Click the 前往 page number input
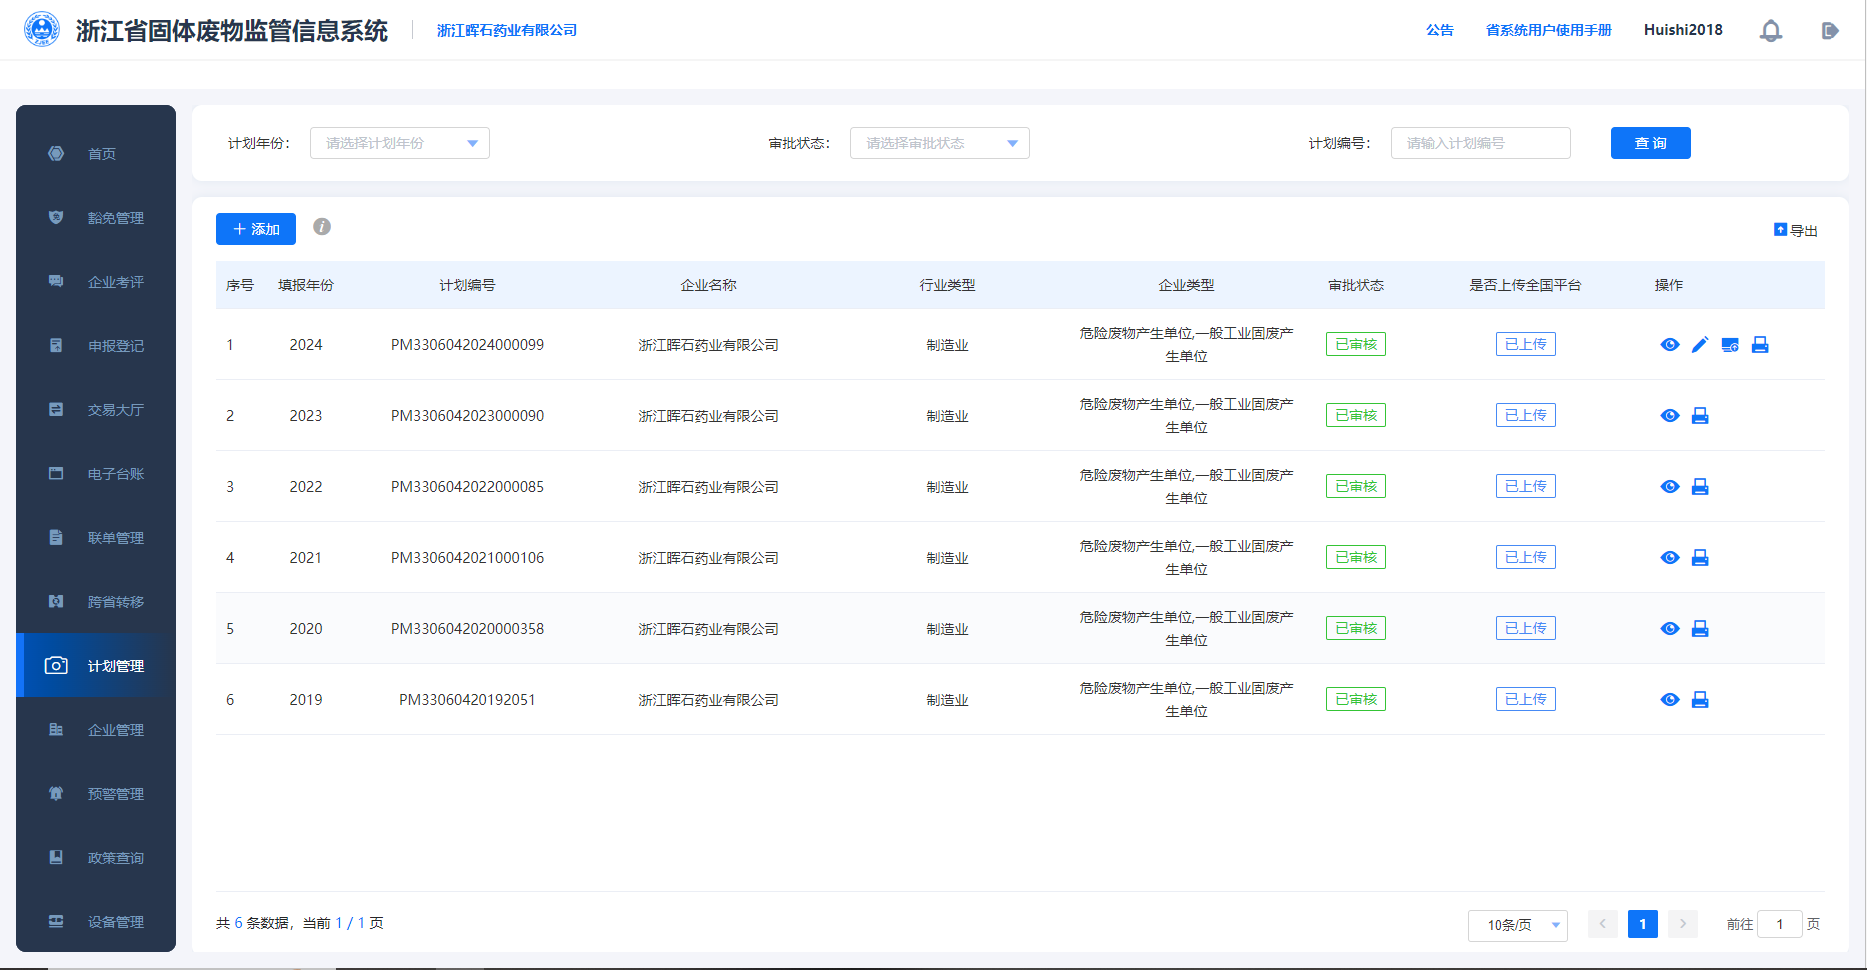1867x970 pixels. 1780,924
